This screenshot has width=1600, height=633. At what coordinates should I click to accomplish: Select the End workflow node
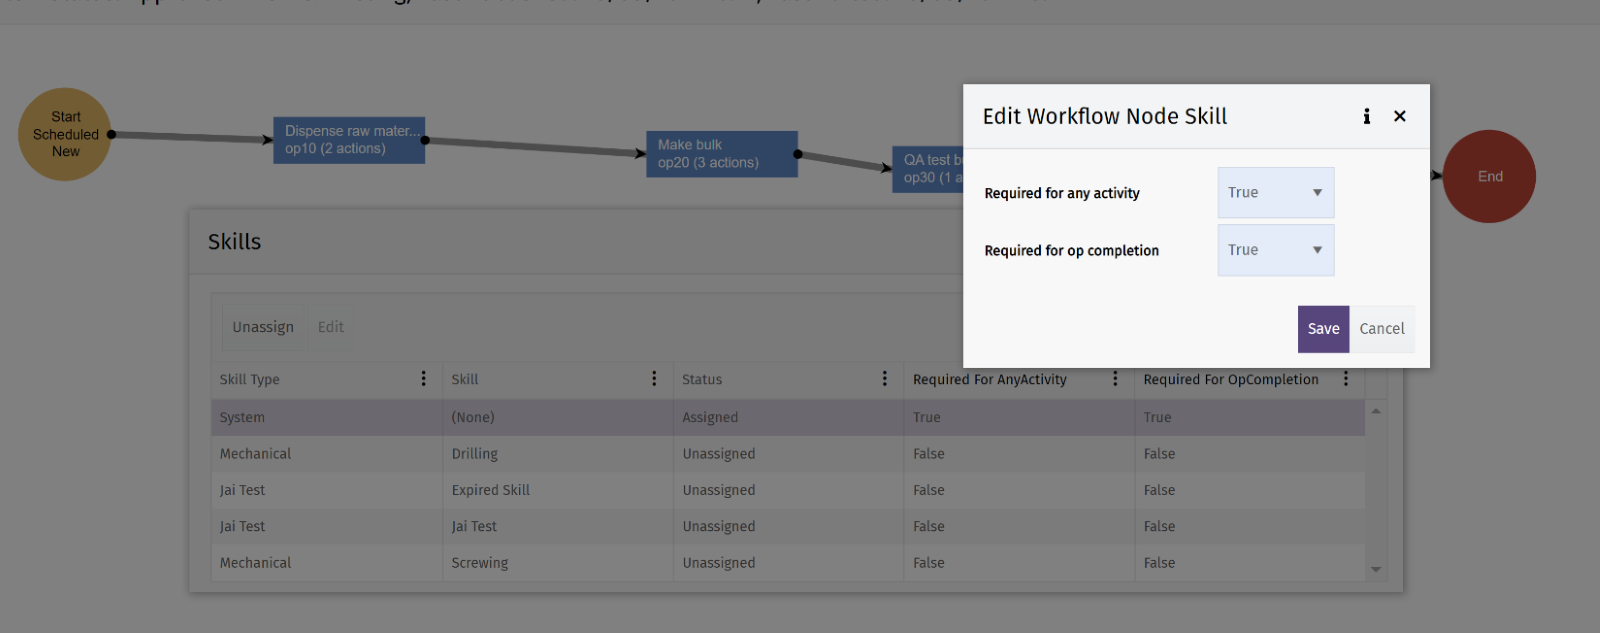pyautogui.click(x=1489, y=176)
